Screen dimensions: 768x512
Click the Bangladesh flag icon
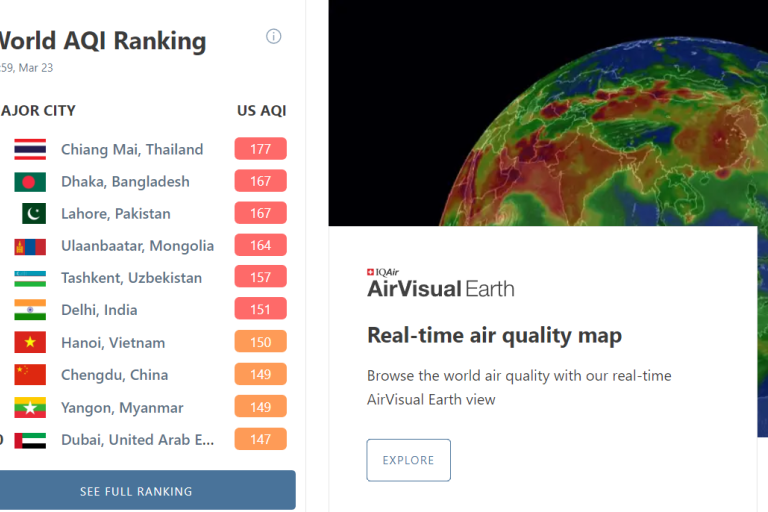point(30,182)
